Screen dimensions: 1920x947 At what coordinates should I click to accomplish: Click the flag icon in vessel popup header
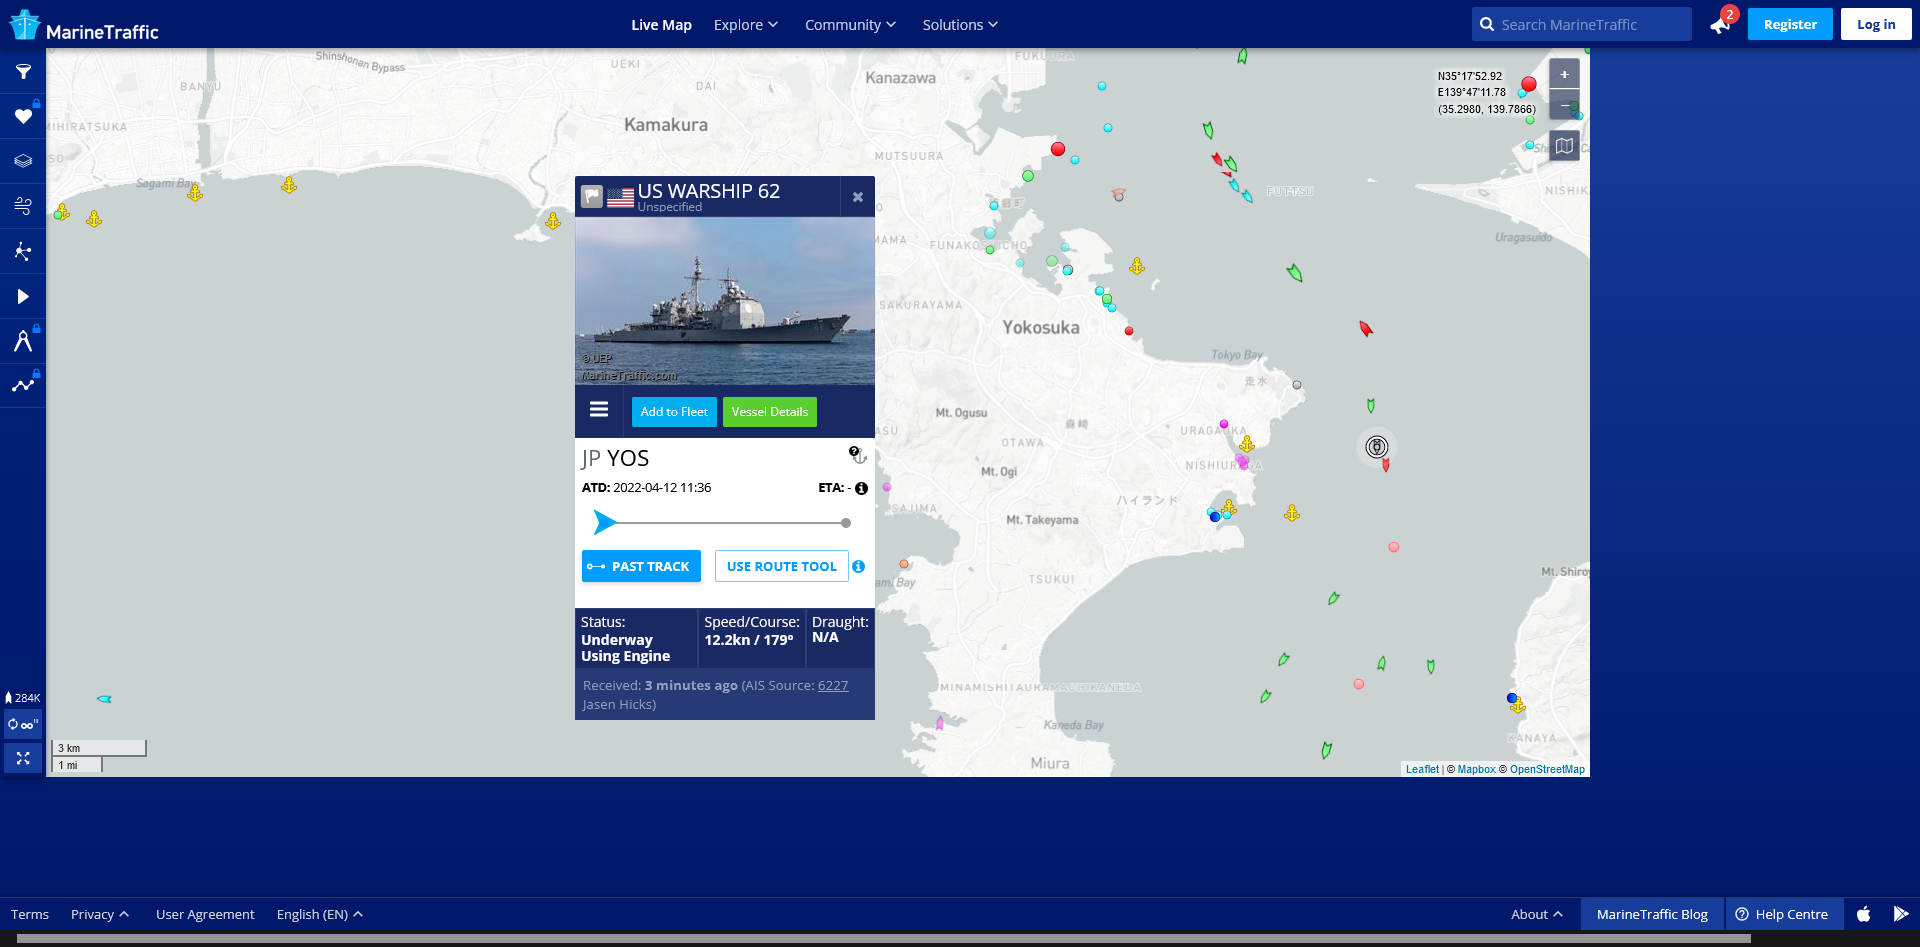[x=592, y=197]
